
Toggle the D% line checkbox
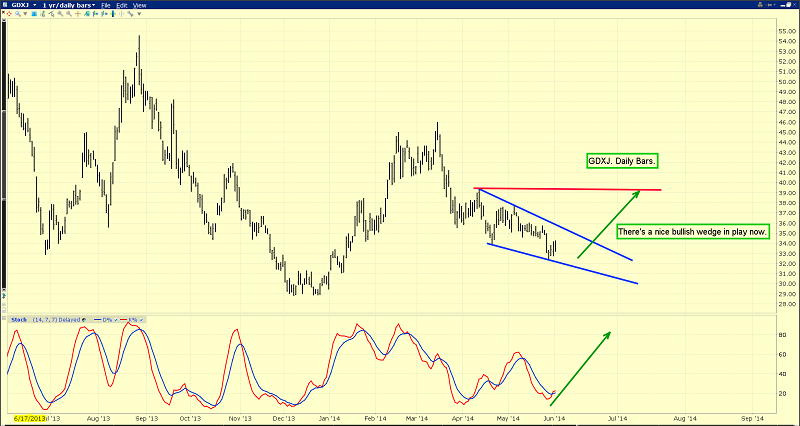point(116,320)
